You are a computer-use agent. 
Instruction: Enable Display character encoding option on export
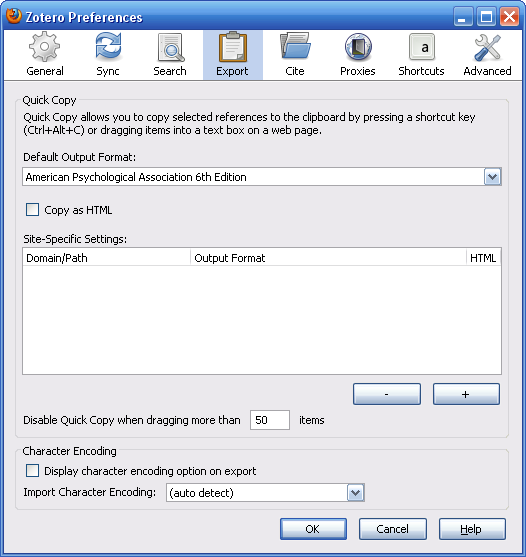pyautogui.click(x=32, y=471)
